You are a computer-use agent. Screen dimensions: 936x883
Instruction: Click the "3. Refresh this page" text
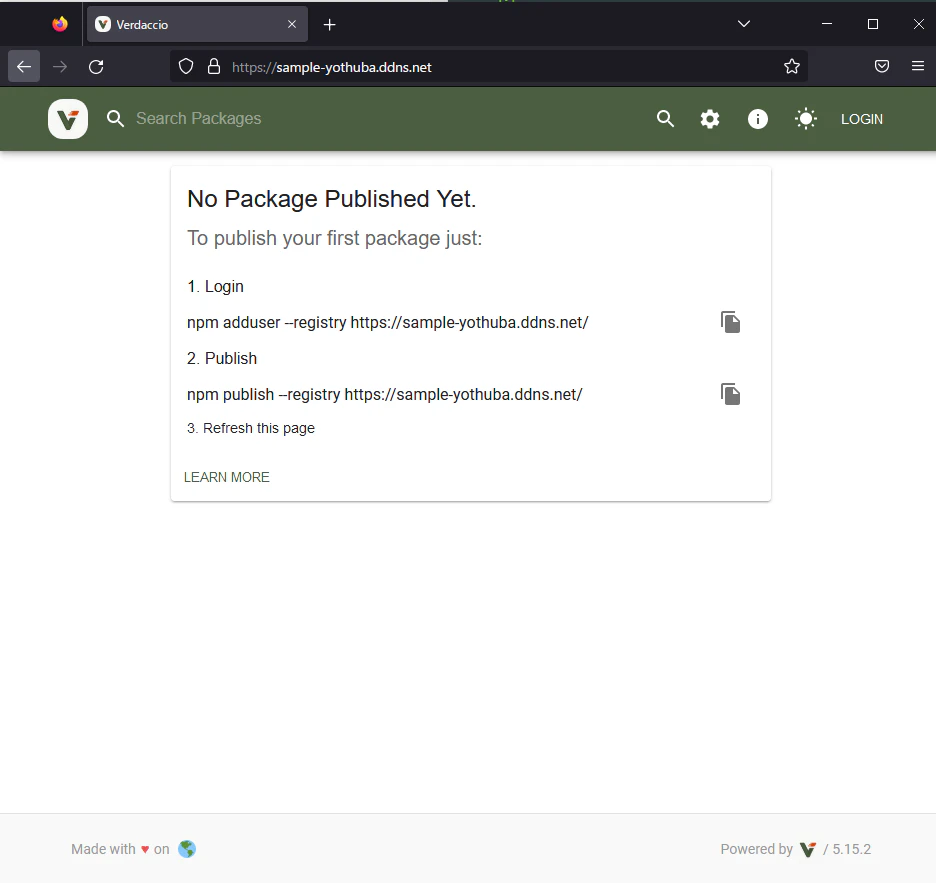click(251, 428)
